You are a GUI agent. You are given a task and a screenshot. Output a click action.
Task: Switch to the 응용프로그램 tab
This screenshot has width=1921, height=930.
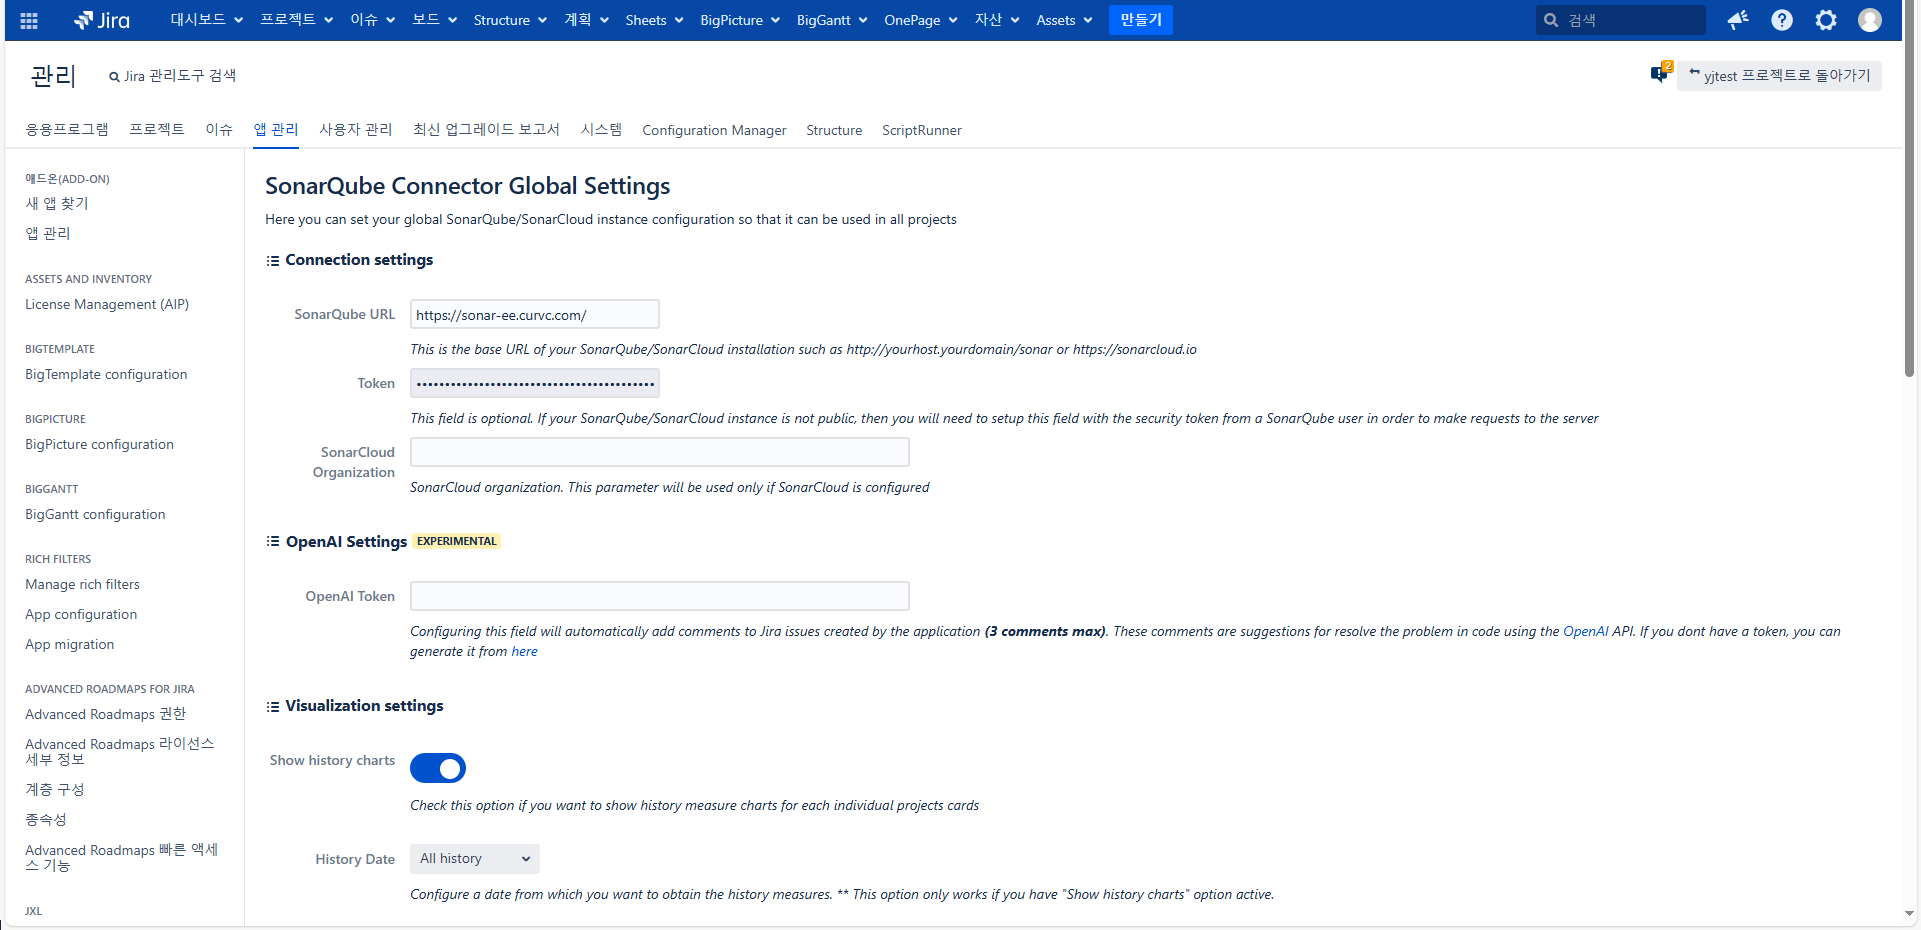(67, 130)
